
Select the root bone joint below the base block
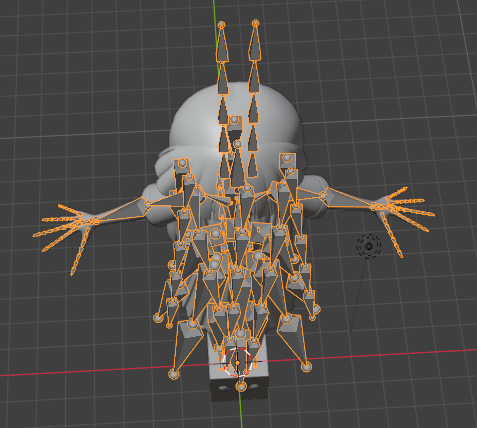coord(241,386)
